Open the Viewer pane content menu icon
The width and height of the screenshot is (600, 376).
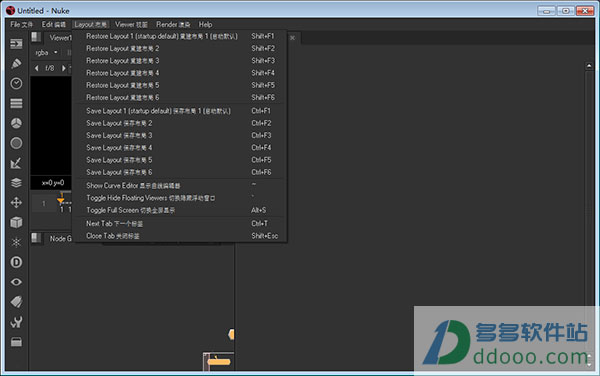[36, 37]
